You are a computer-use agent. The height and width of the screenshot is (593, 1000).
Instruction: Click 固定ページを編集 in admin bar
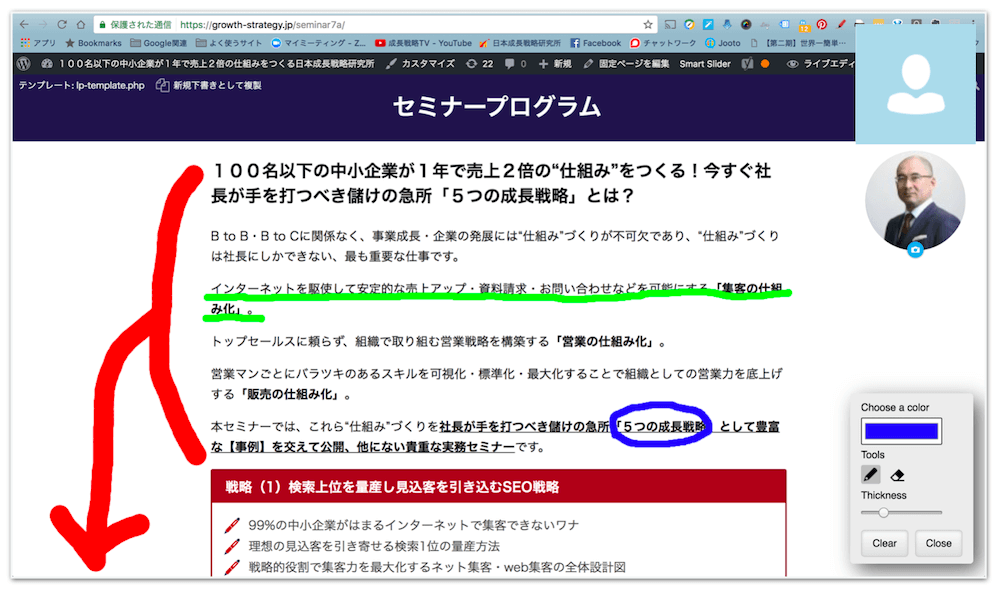(x=625, y=63)
